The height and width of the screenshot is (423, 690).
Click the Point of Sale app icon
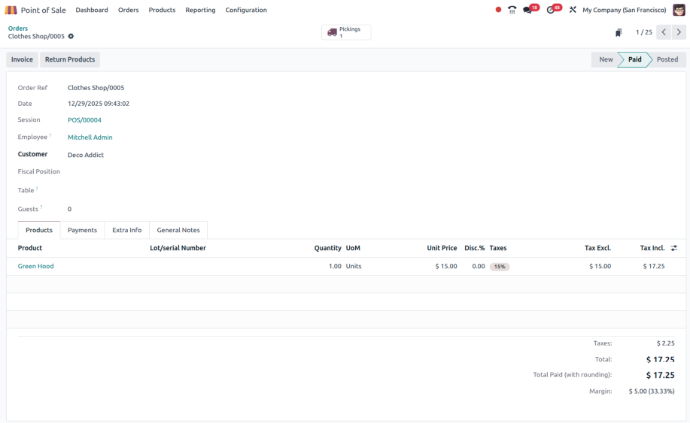pos(11,10)
